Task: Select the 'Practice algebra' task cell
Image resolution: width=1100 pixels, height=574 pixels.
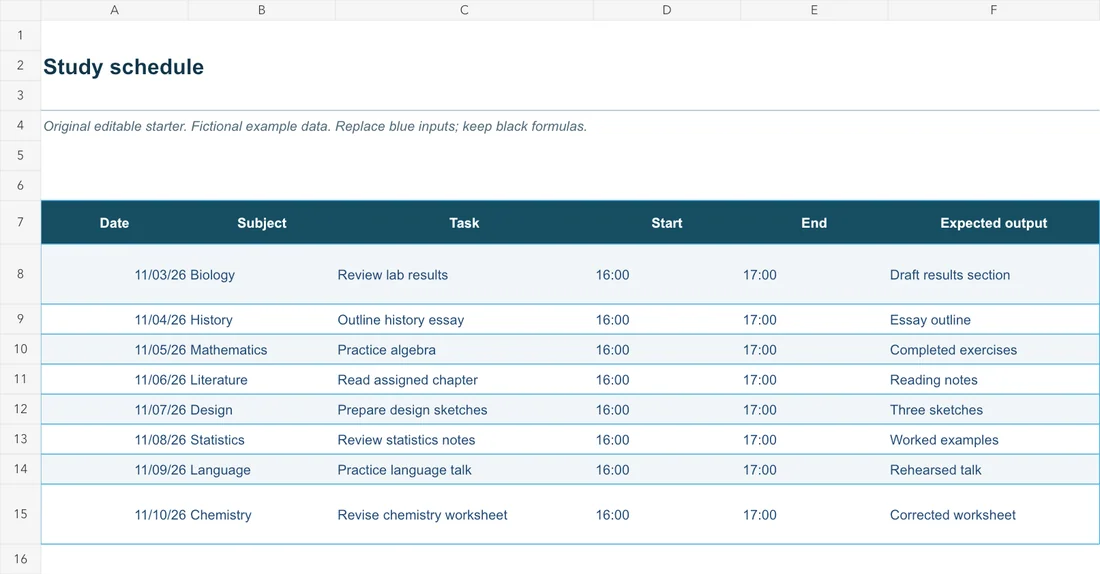Action: (x=464, y=350)
